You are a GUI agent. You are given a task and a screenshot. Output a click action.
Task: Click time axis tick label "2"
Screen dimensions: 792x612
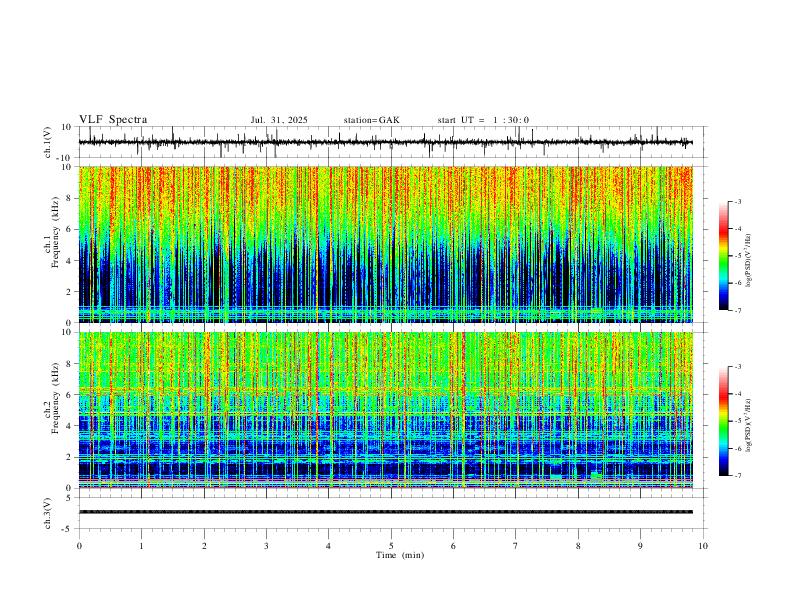tap(204, 546)
